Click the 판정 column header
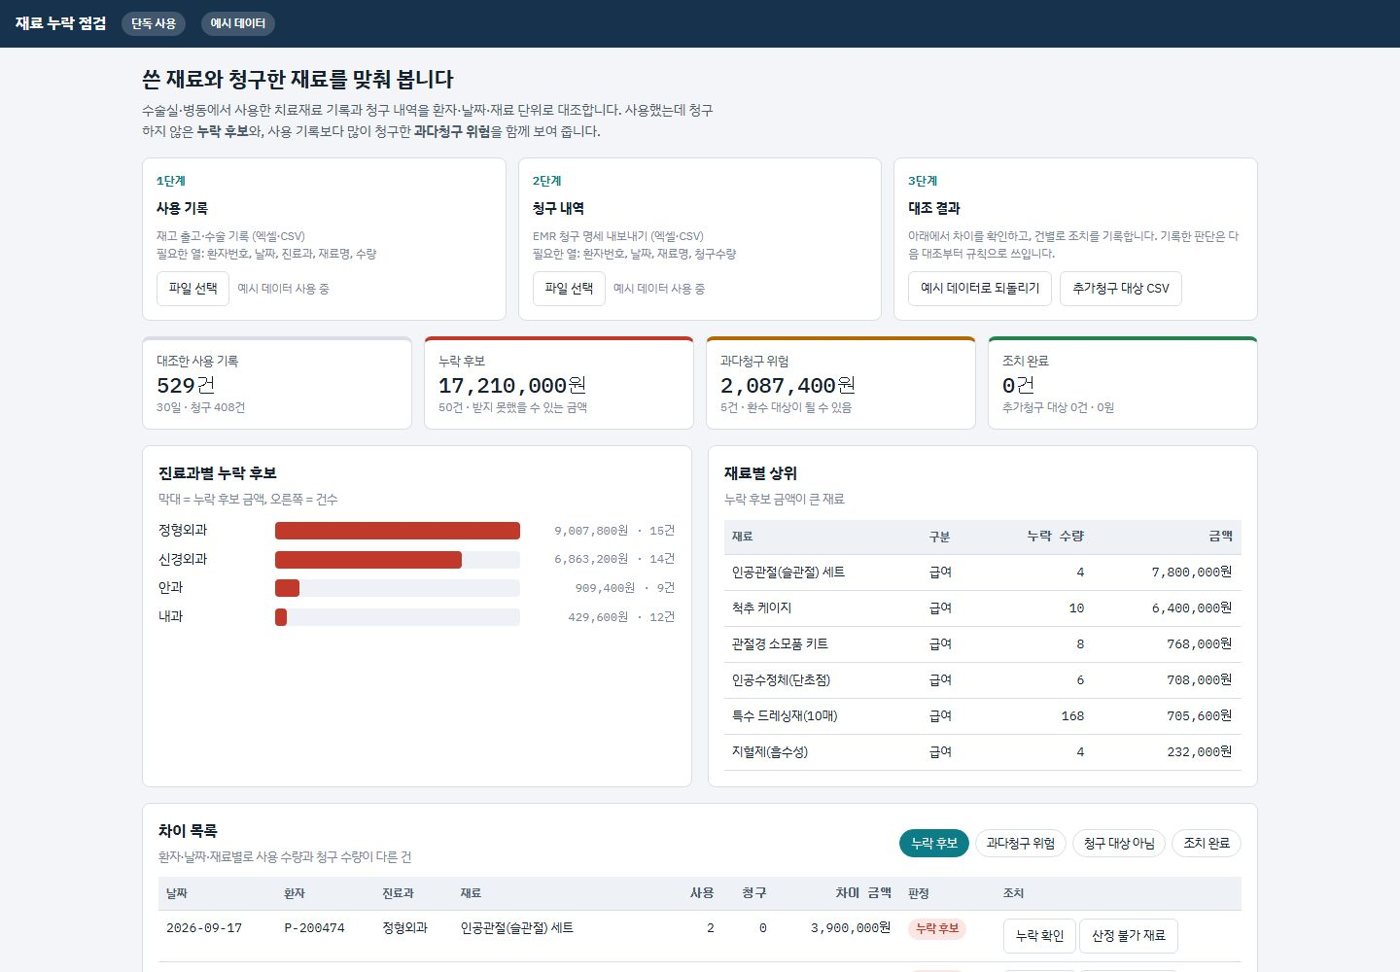The width and height of the screenshot is (1400, 972). pos(919,893)
